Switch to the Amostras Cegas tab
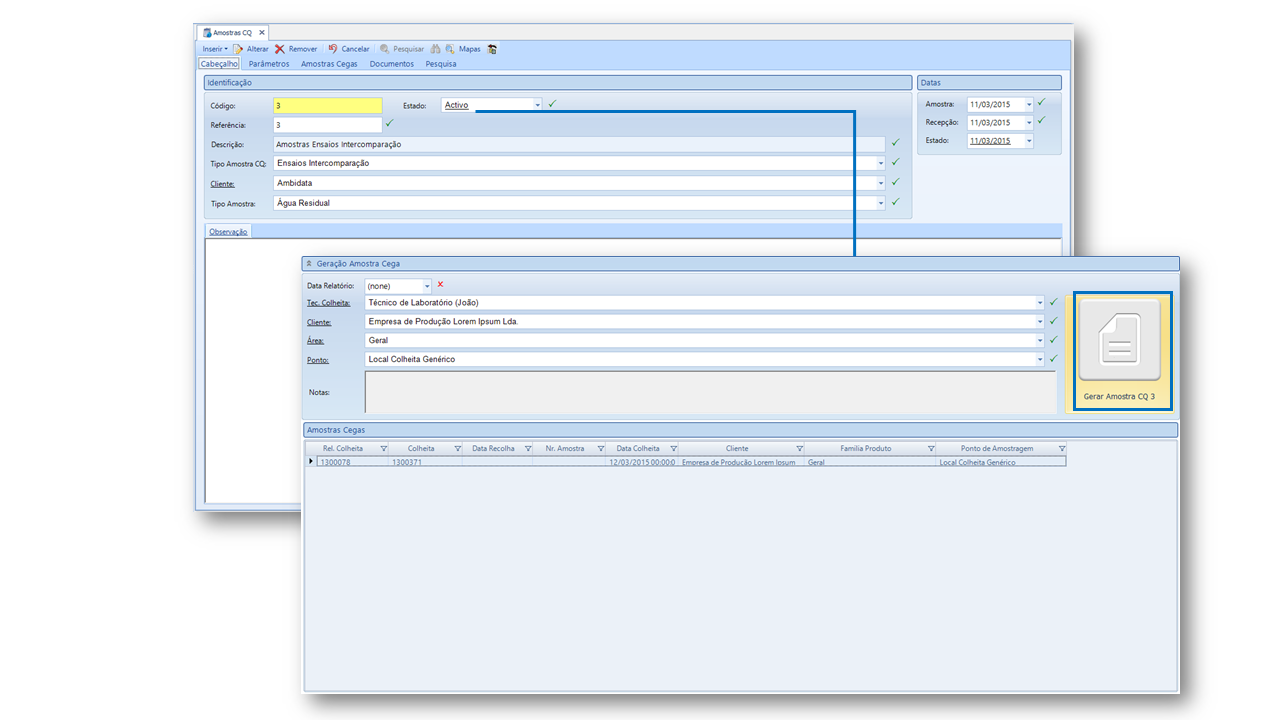 [329, 63]
